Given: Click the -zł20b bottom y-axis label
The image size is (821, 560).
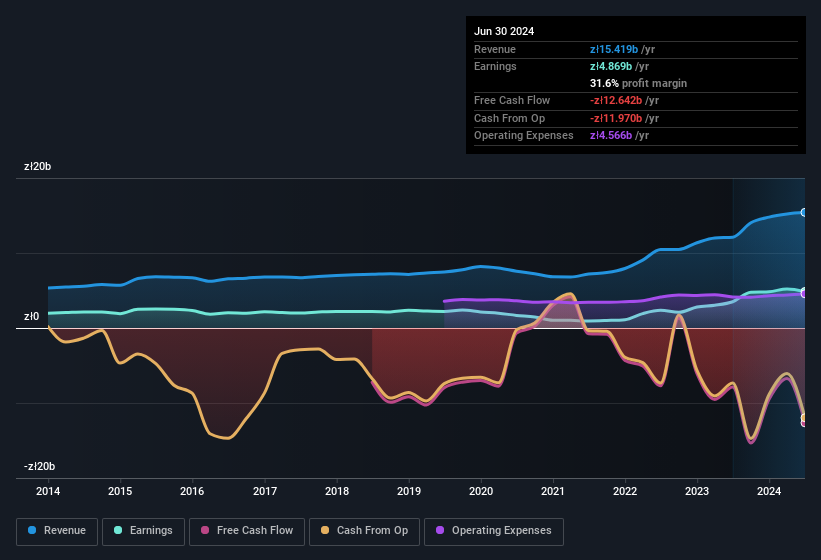Looking at the screenshot, I should [39, 467].
